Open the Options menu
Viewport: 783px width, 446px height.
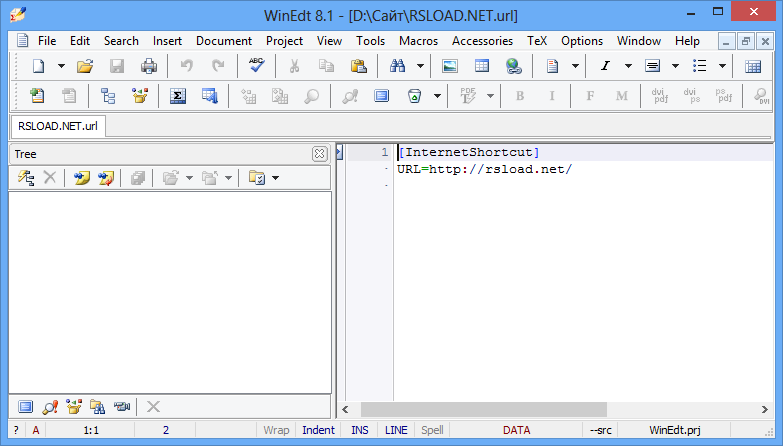[x=582, y=41]
